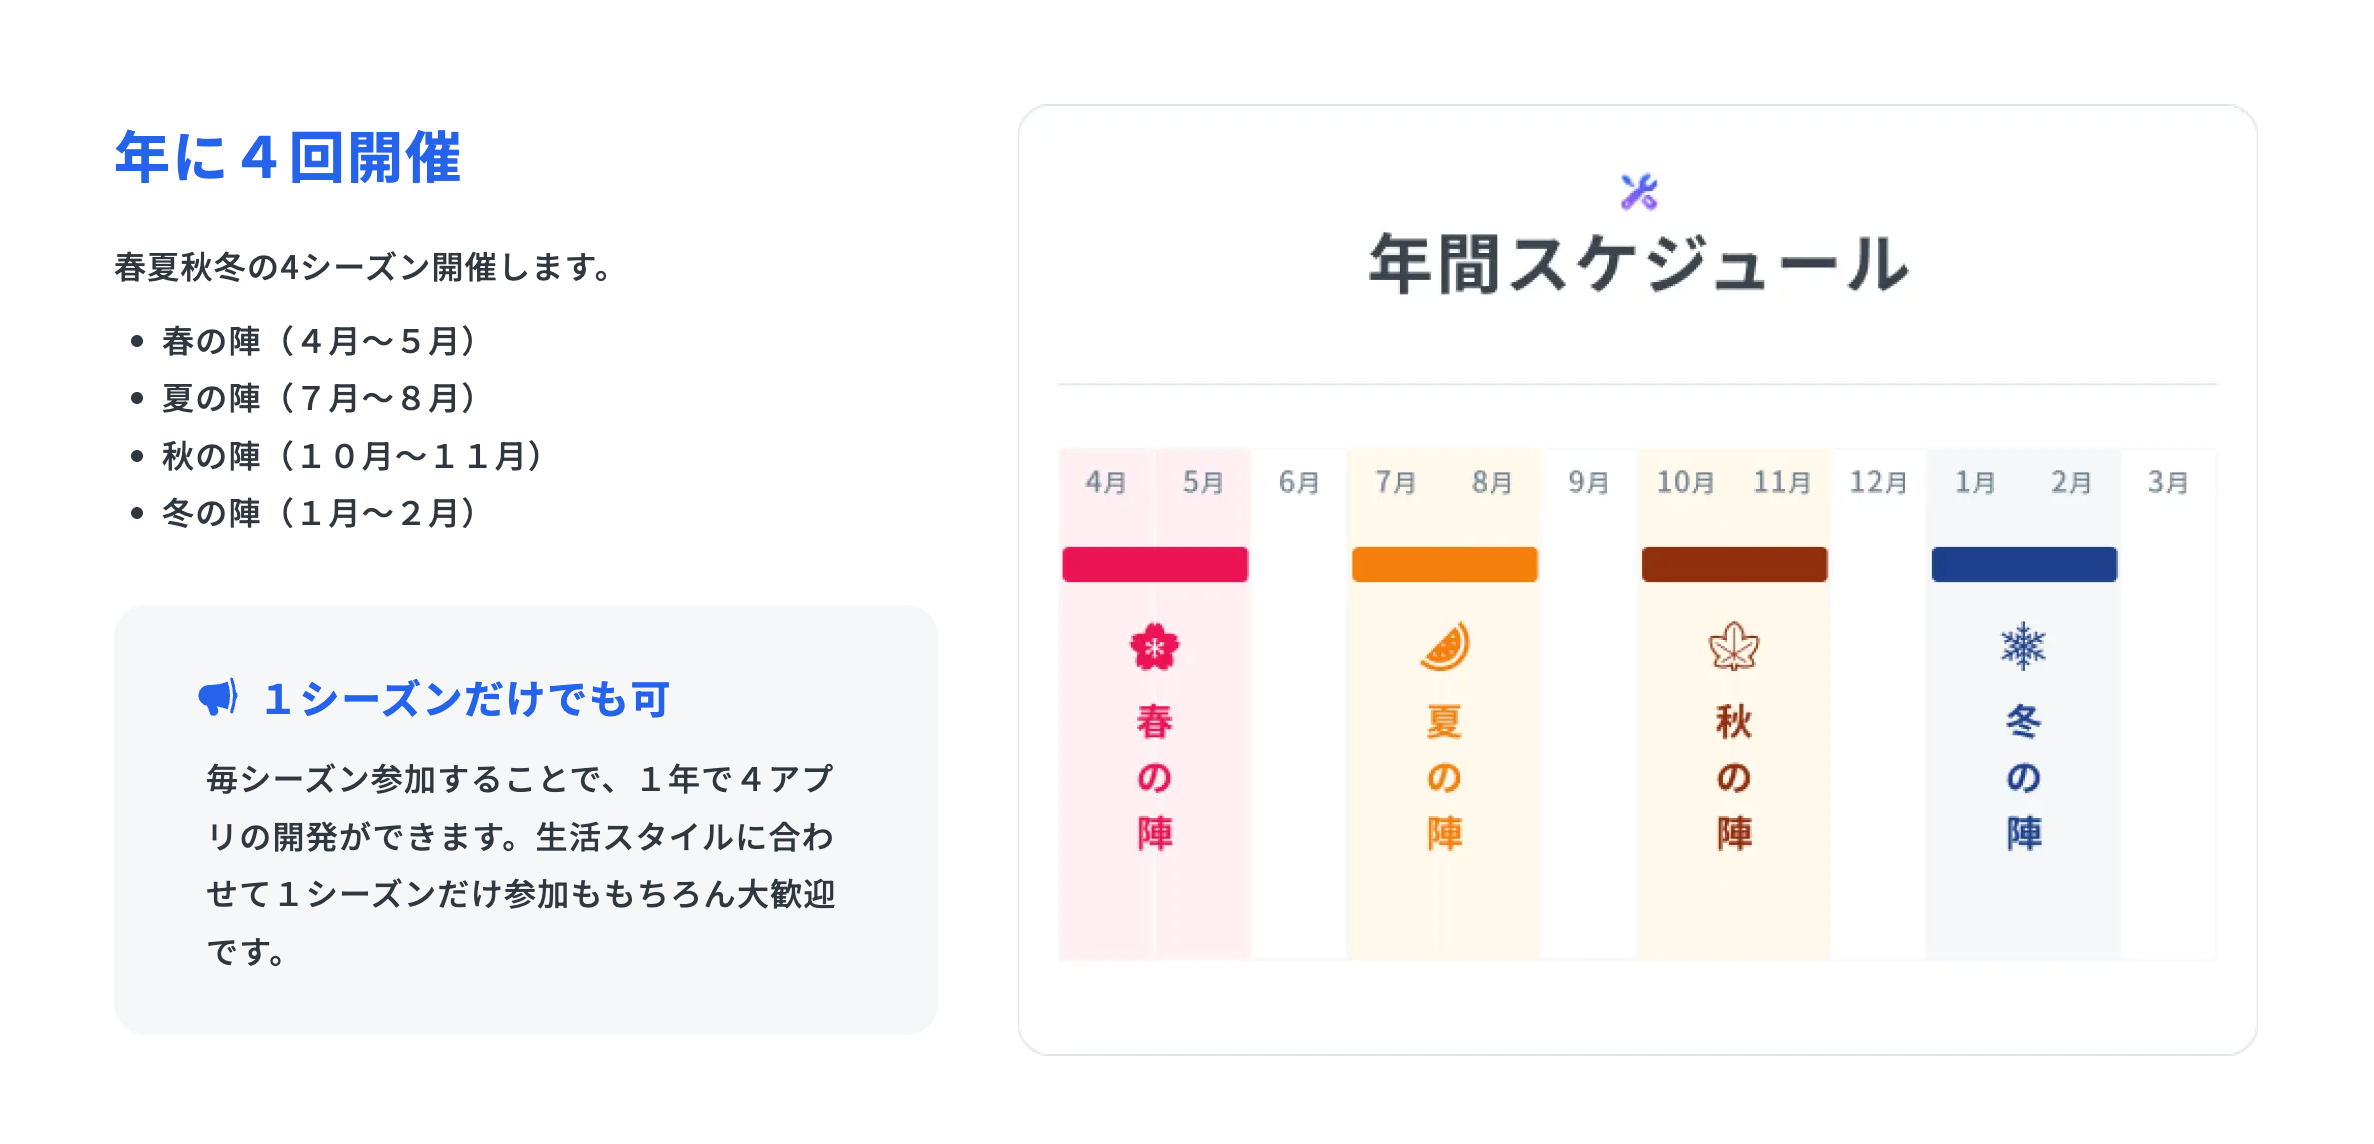This screenshot has width=2374, height=1144.
Task: Select the 6月 month column header
Action: pos(1298,483)
